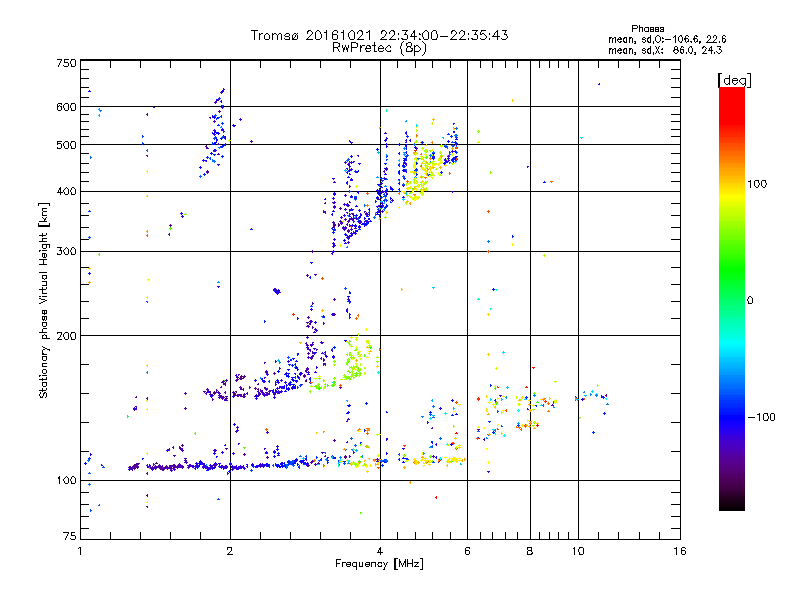
Task: Click the y-axis tick label "200"
Action: [66, 336]
